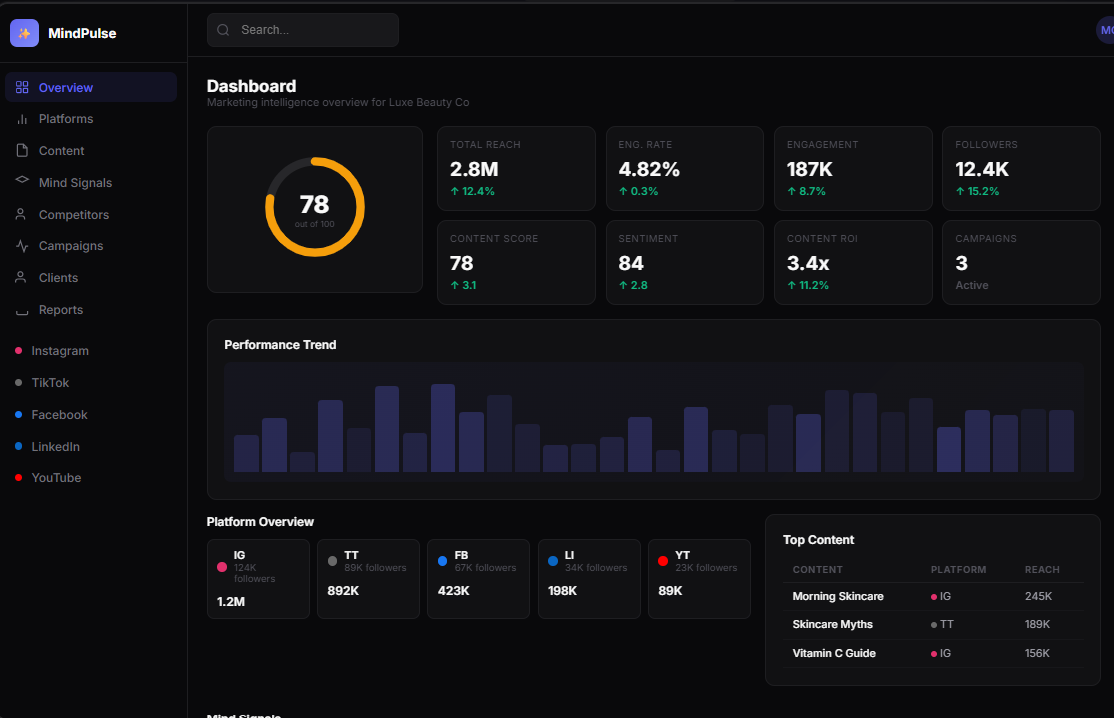Click the gray dot beside TikTok
The image size is (1114, 718).
click(x=18, y=382)
